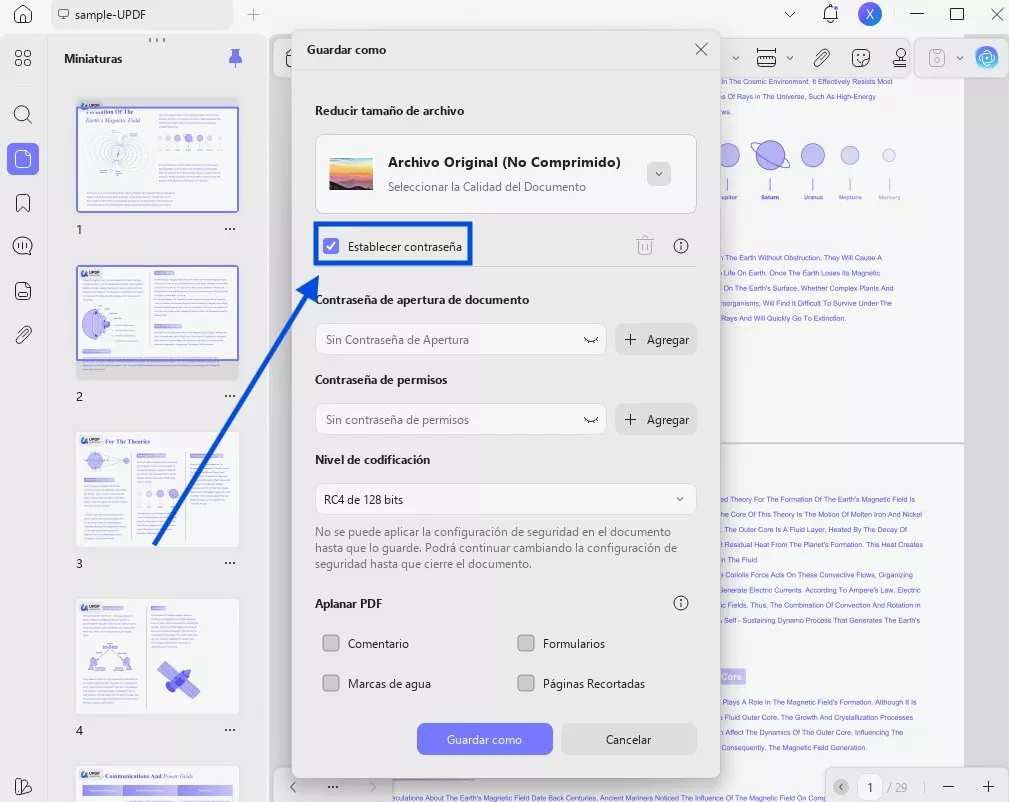
Task: Click the bottom toolbar more options ellipsis
Action: point(333,787)
